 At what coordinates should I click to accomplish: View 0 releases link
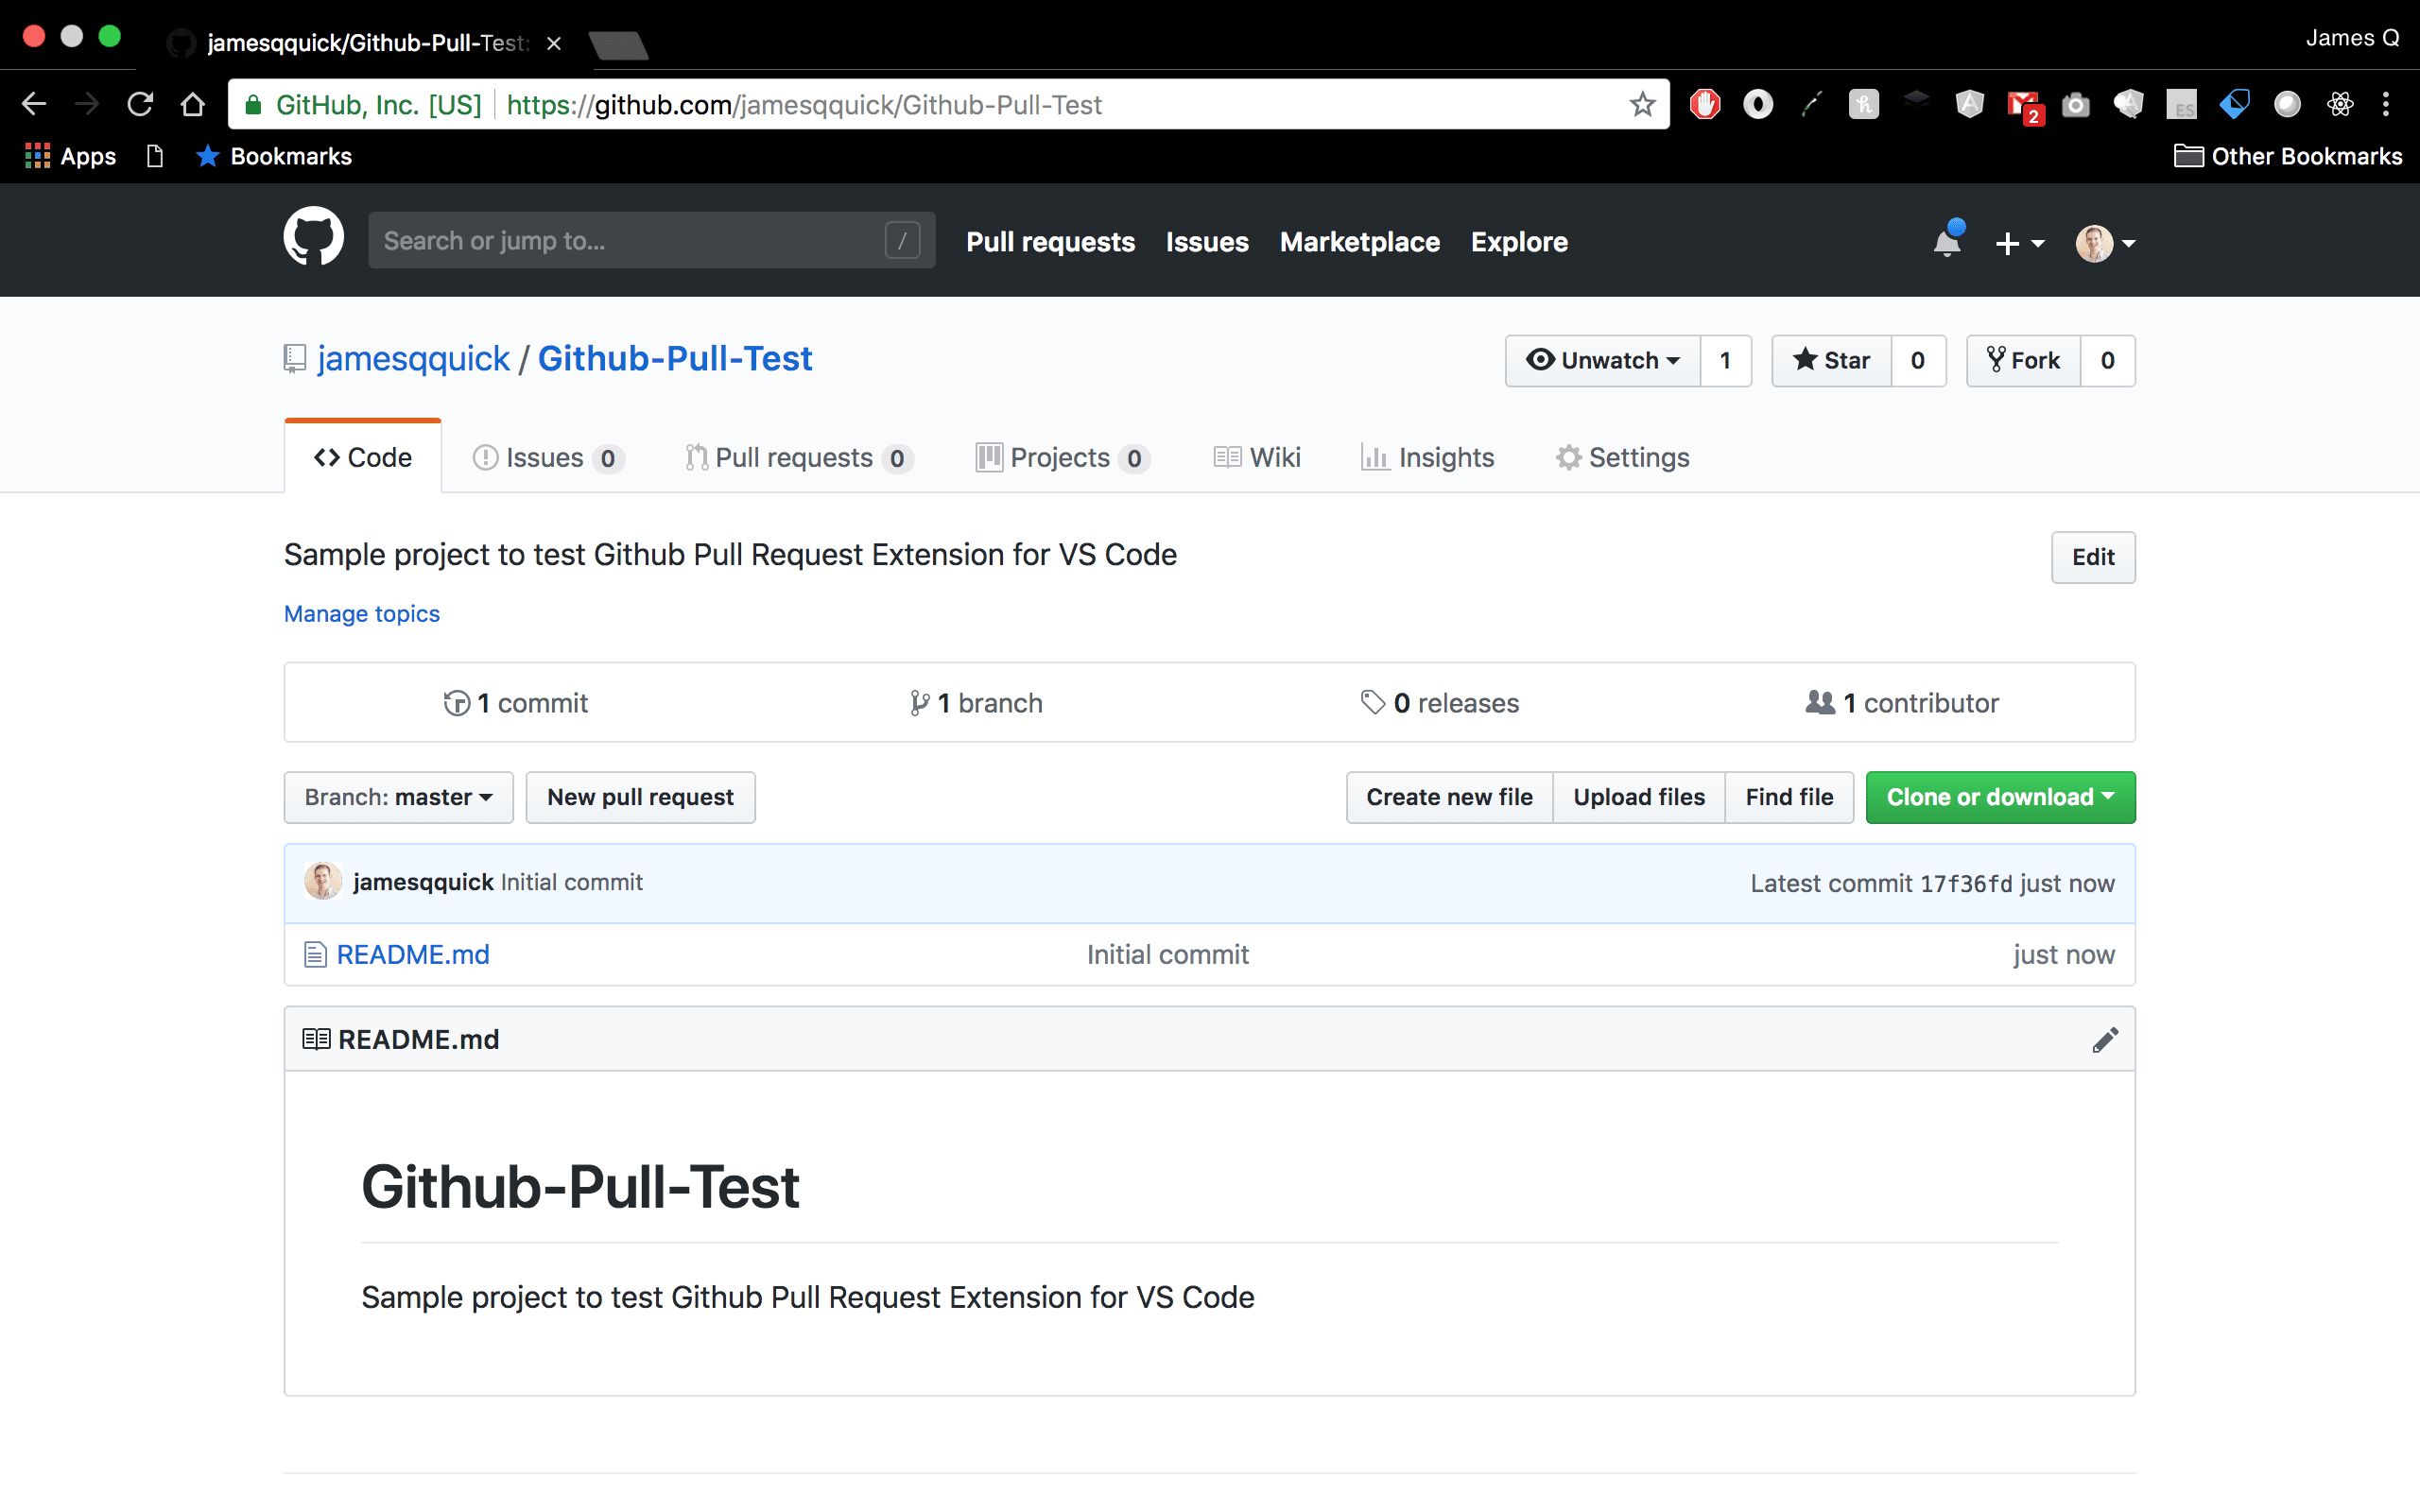1440,703
